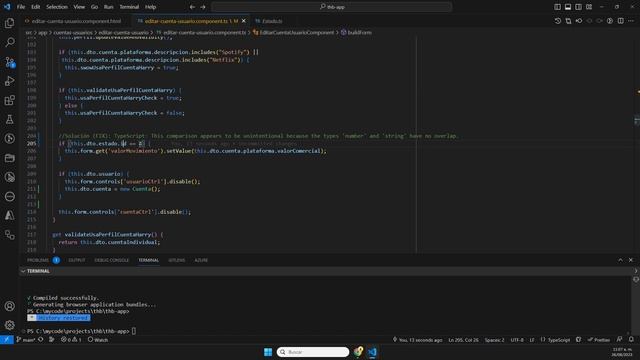Click the remote window indicator in status bar
Image resolution: width=640 pixels, height=360 pixels.
click(7, 340)
